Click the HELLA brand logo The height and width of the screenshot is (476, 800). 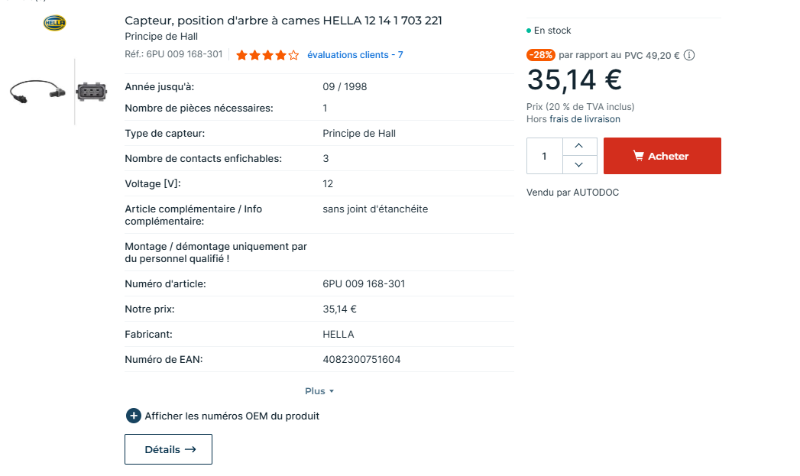tap(55, 23)
